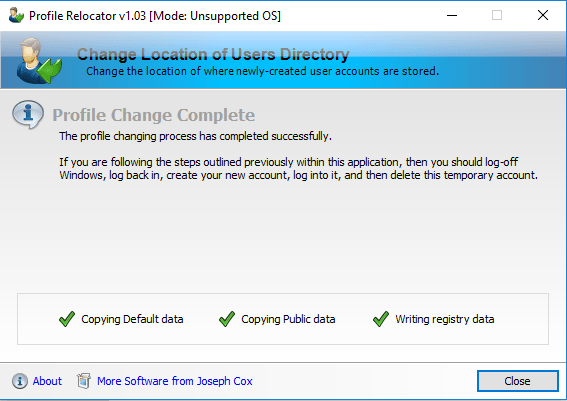Click the Change Location of Users Directory title
Viewport: 567px width, 401px height.
click(x=213, y=54)
